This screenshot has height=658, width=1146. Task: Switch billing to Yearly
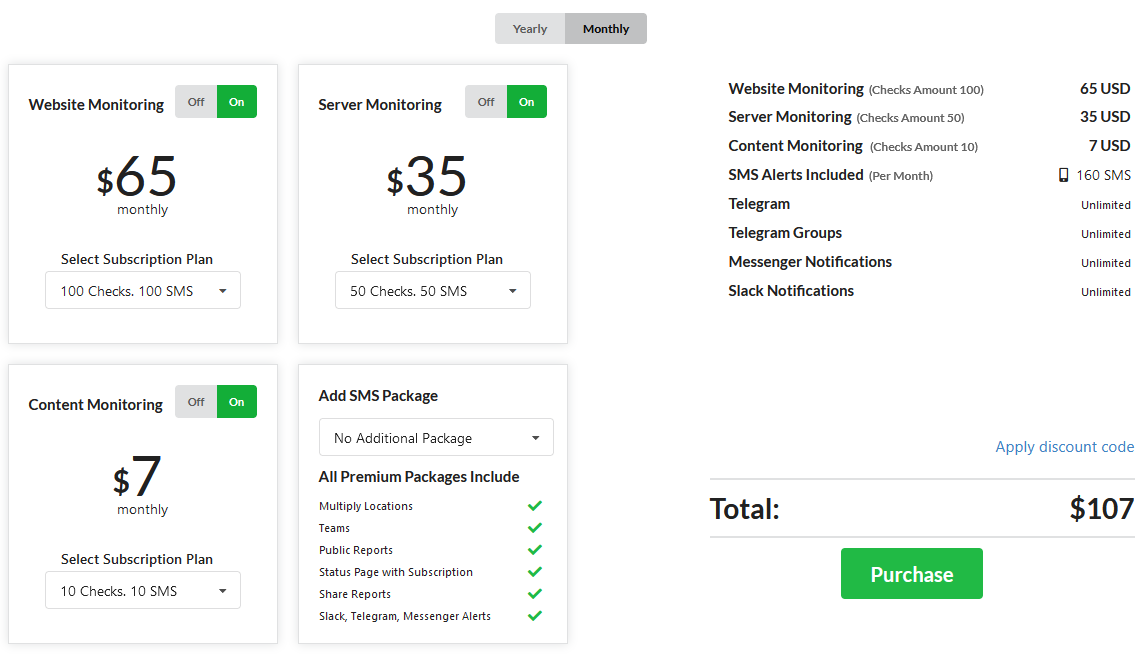click(x=530, y=29)
